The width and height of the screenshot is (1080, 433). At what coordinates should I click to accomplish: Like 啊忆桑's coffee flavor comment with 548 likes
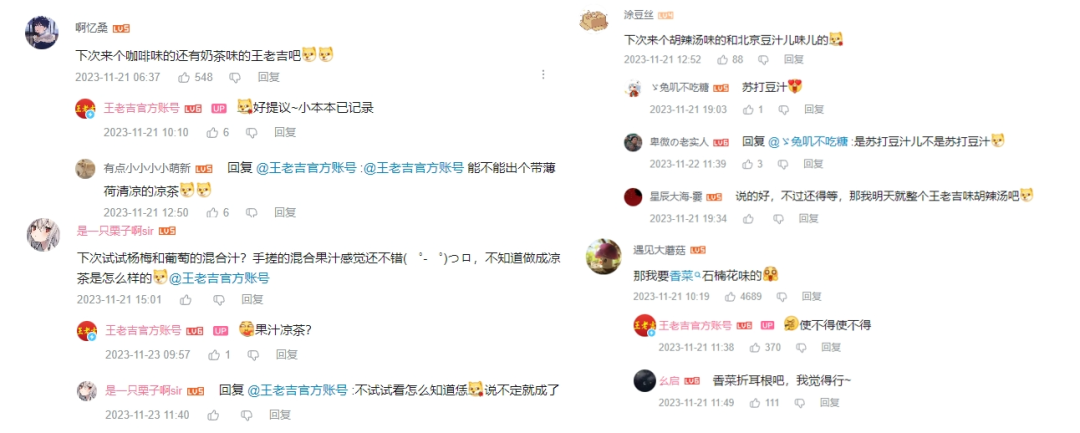(184, 77)
